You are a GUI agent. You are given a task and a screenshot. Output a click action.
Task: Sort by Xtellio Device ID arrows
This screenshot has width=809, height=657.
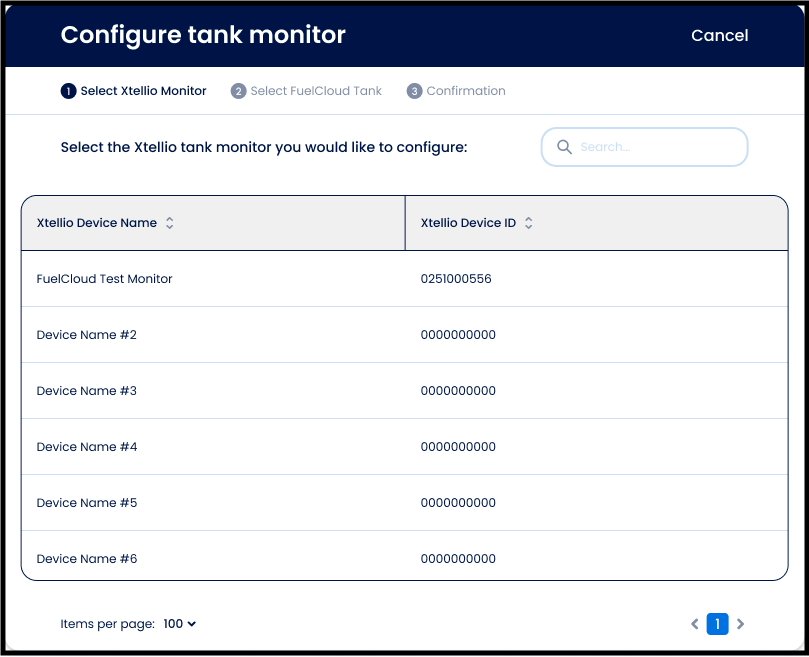pyautogui.click(x=529, y=223)
